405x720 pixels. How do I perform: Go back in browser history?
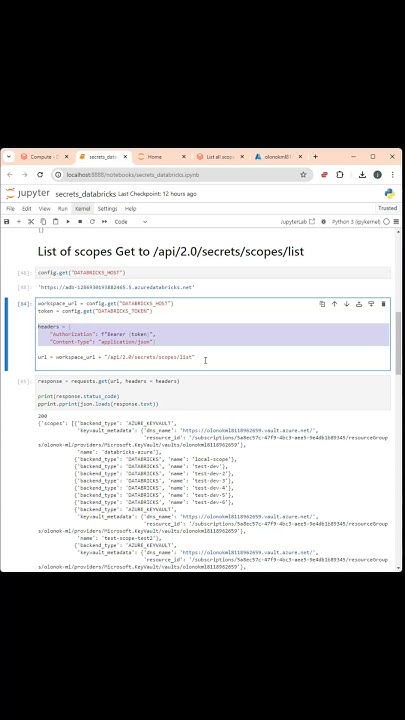click(10, 175)
